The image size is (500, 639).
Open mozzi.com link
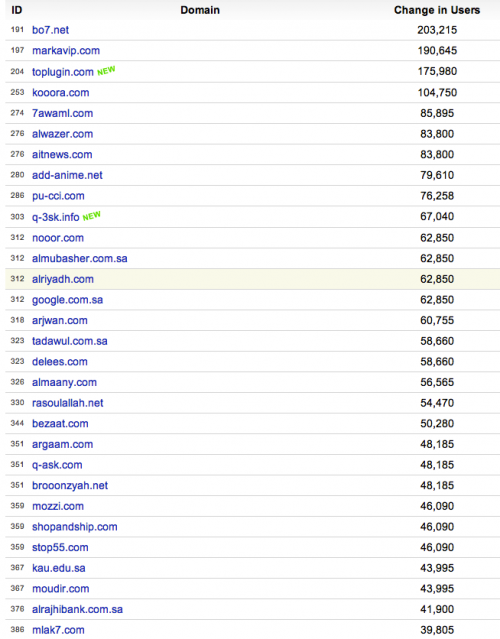(x=58, y=507)
